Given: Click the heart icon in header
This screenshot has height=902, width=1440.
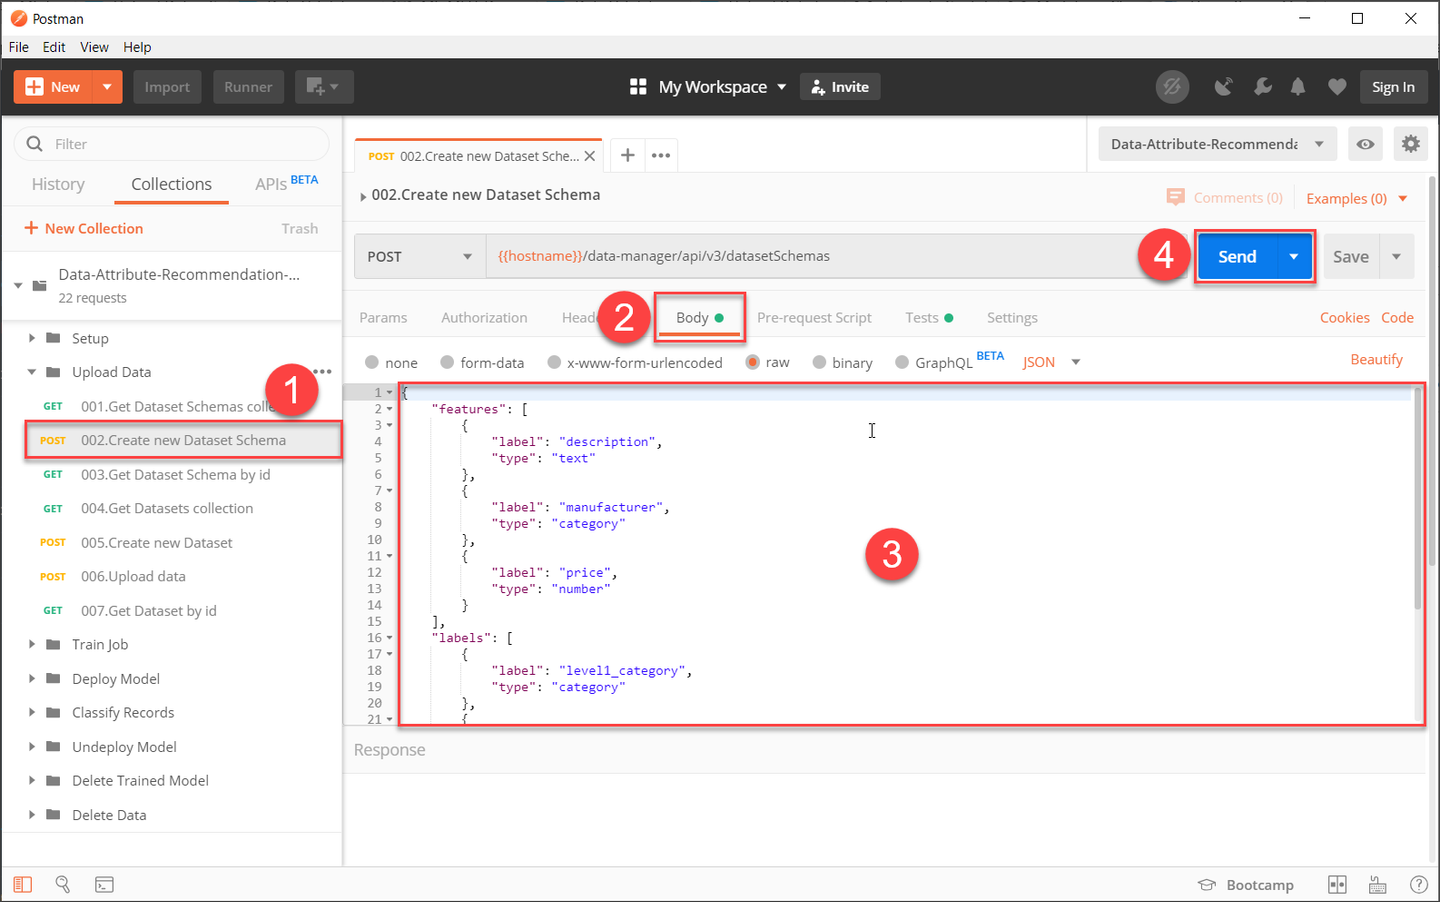Looking at the screenshot, I should [1337, 87].
